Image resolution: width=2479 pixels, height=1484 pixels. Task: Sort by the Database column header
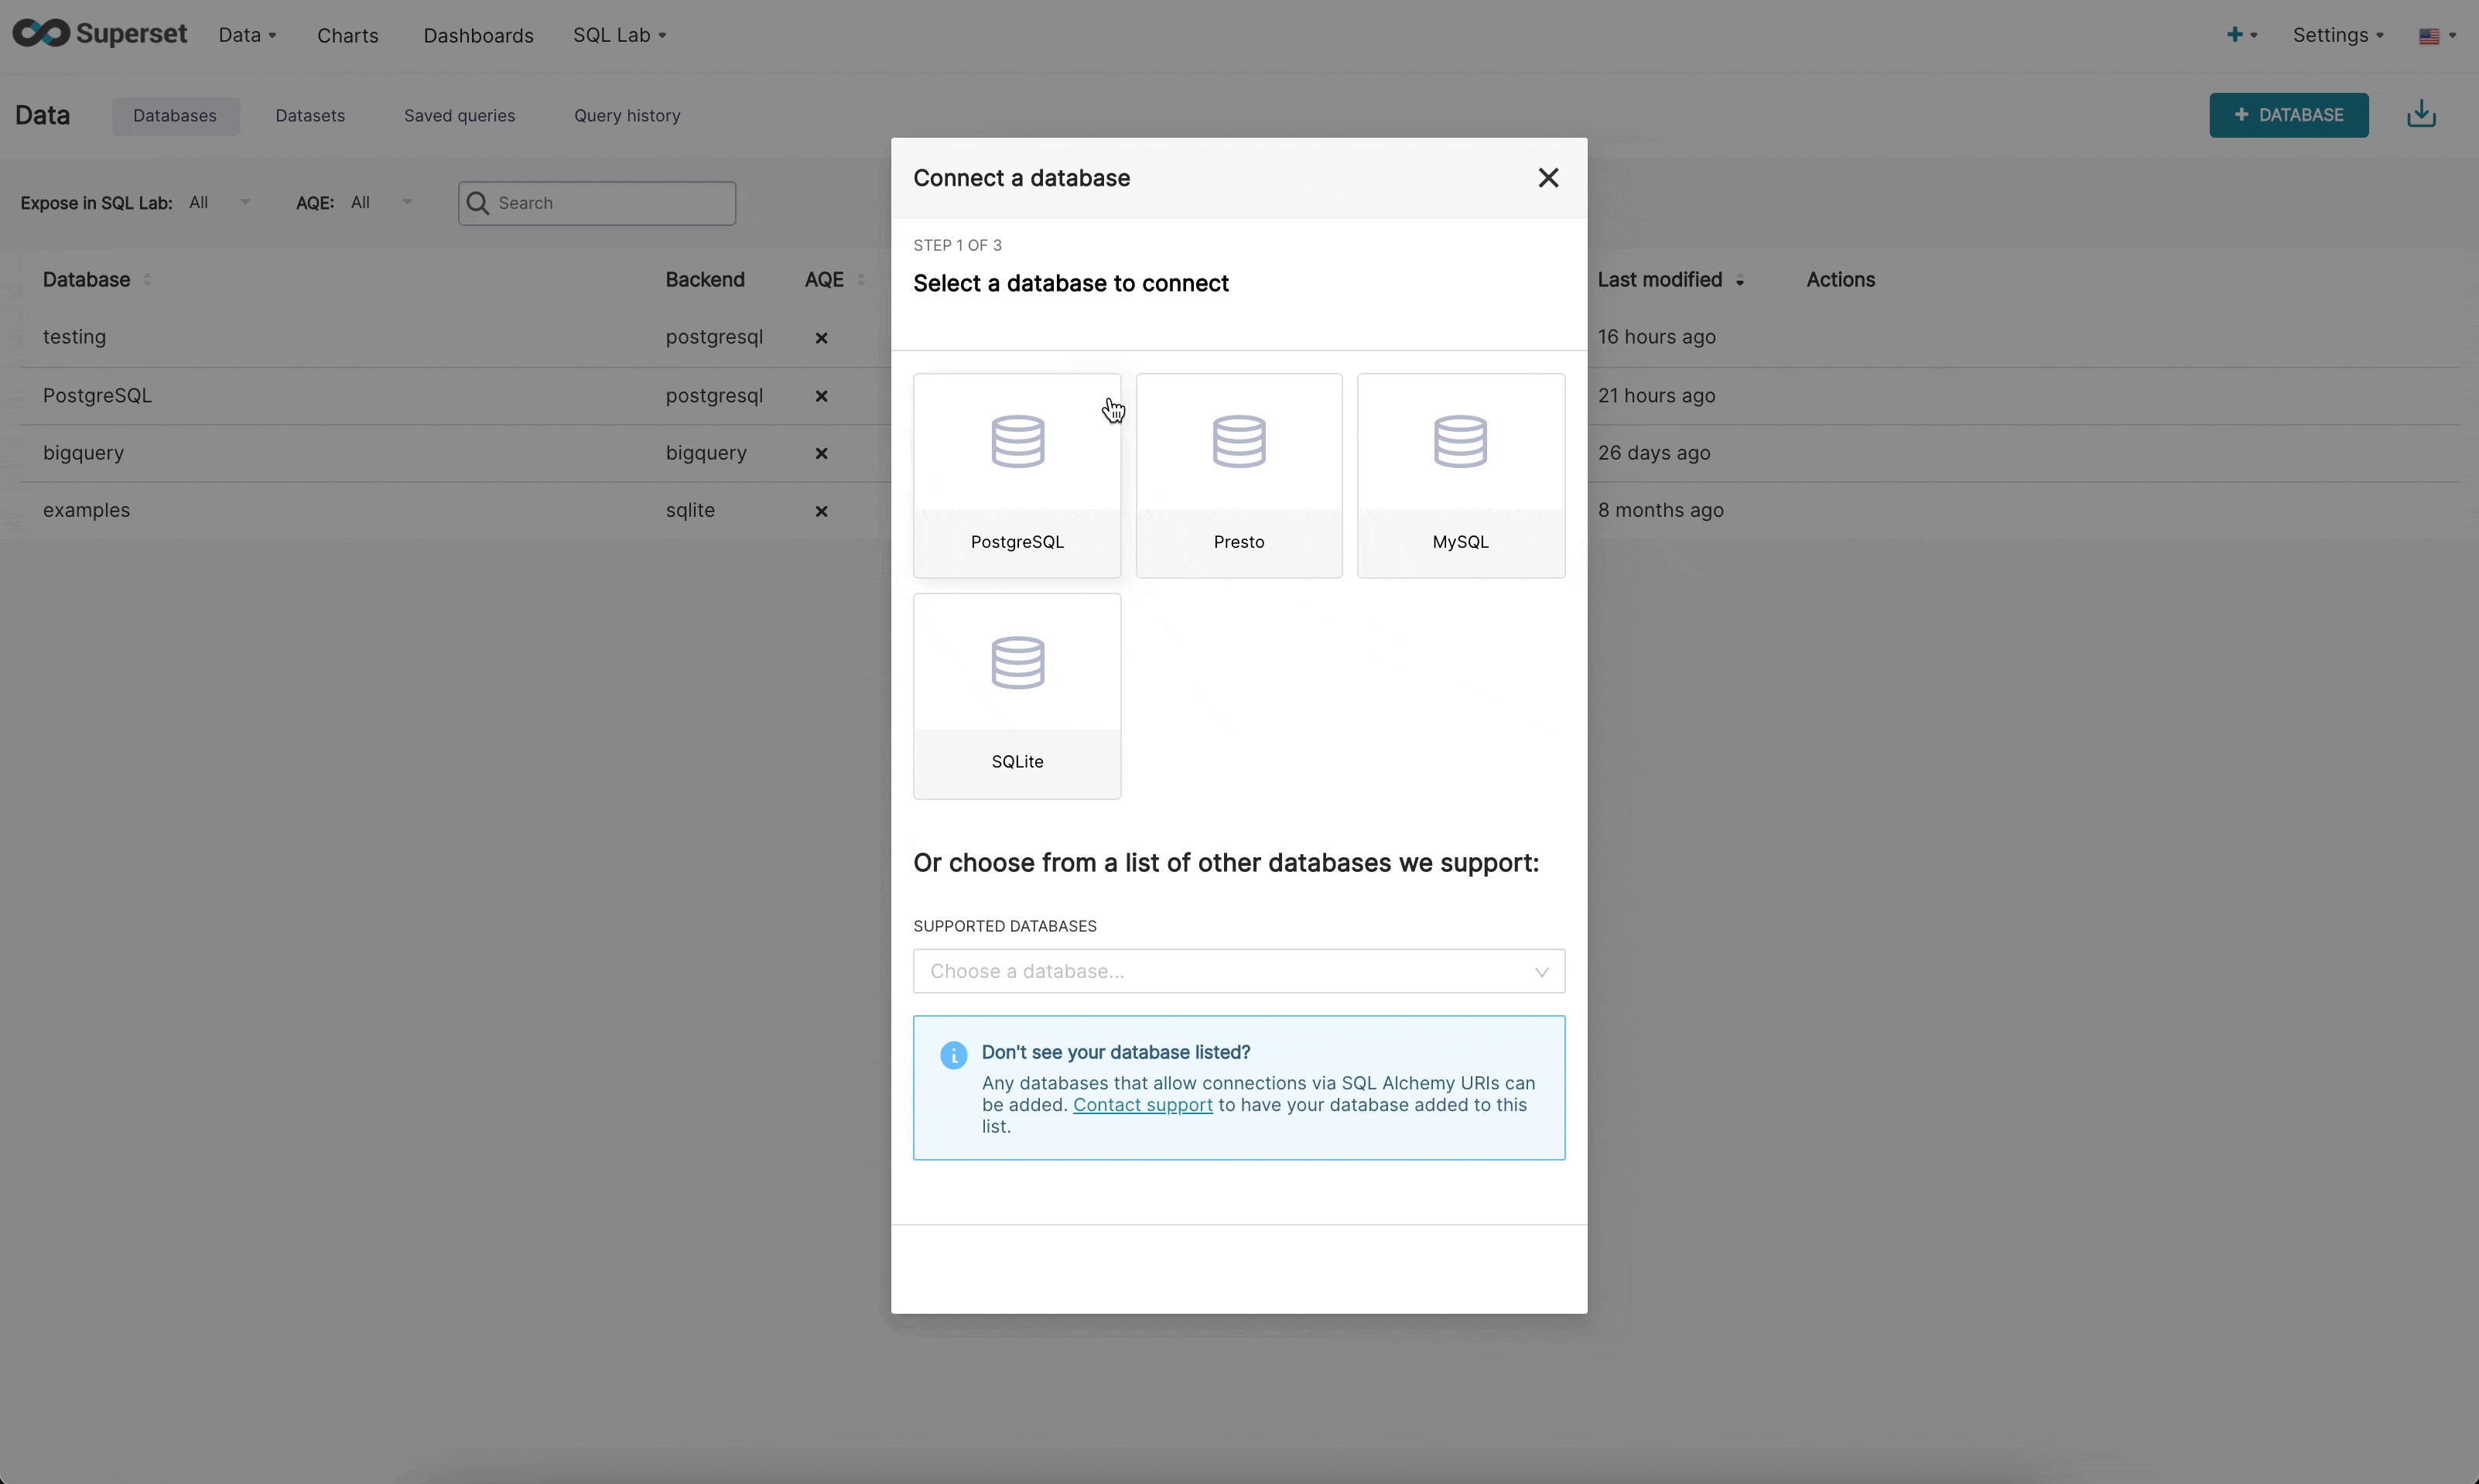87,280
